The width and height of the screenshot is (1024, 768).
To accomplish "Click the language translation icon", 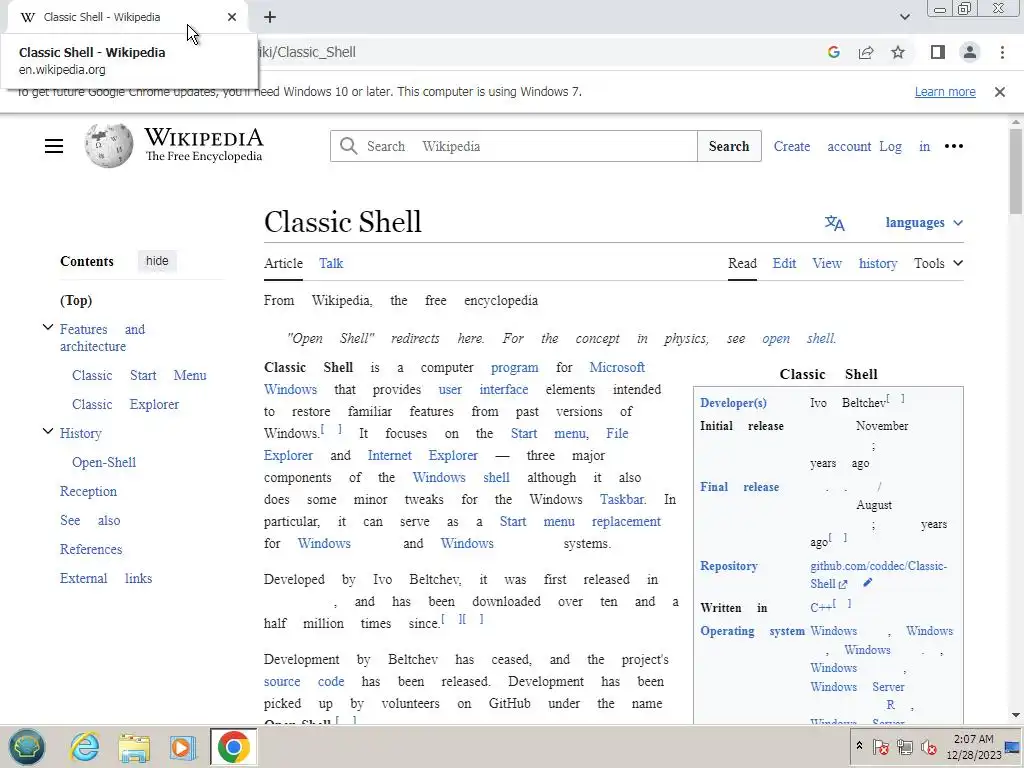I will (835, 223).
